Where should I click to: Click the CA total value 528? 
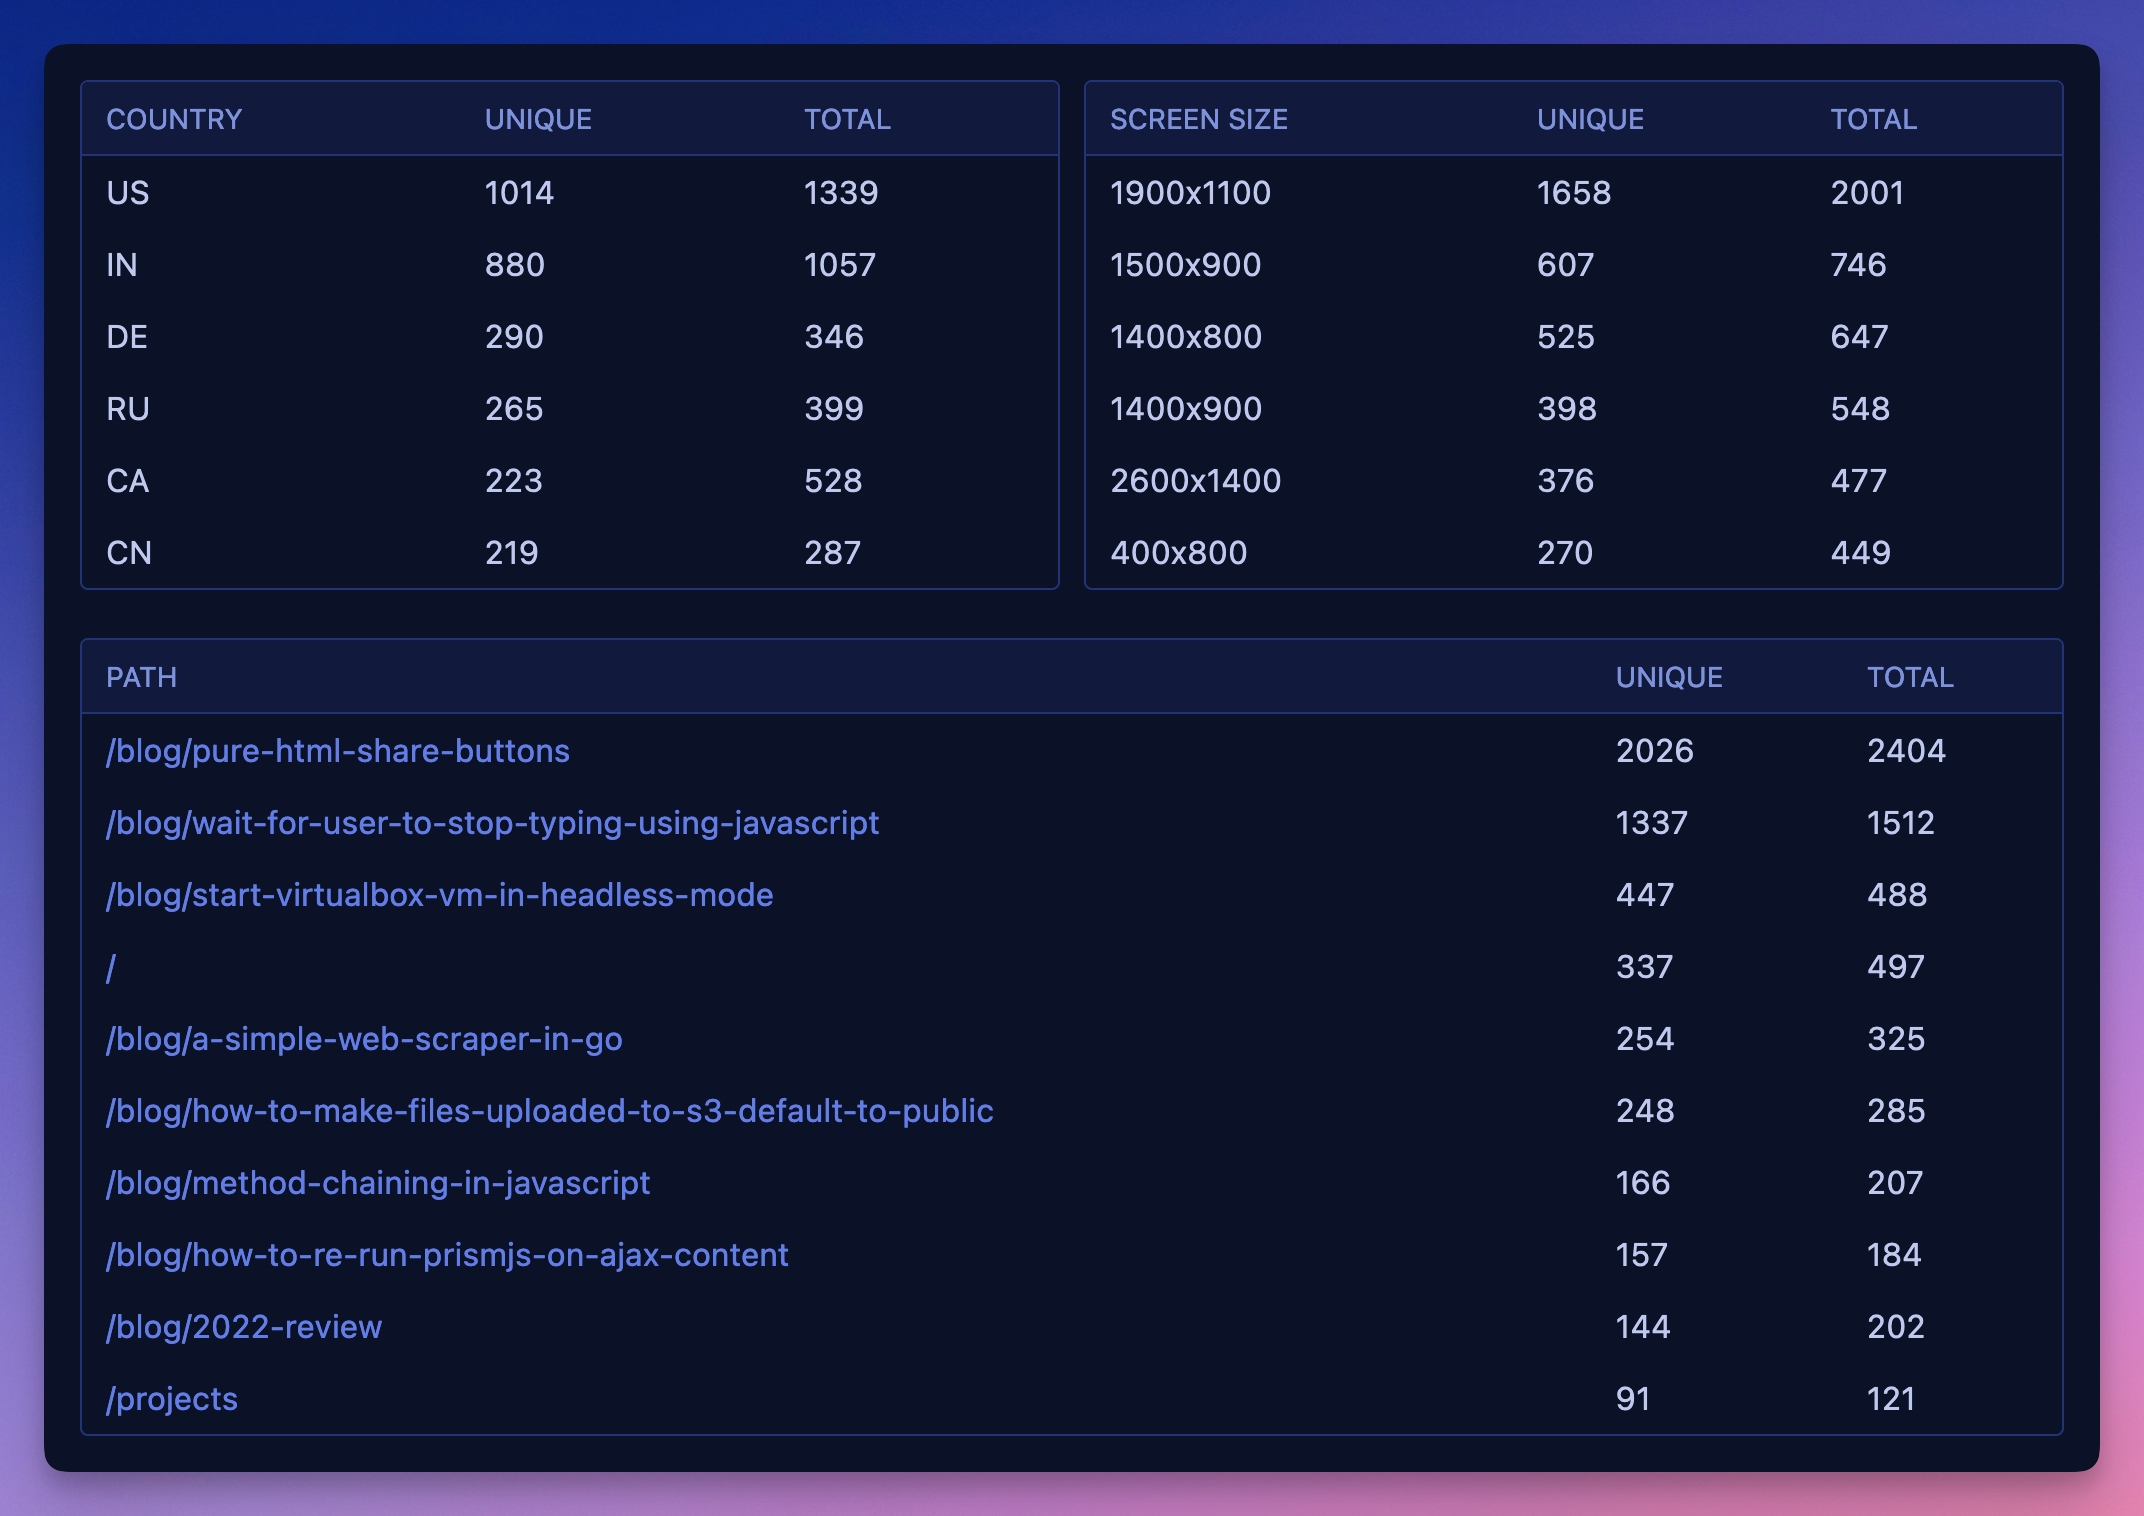(833, 480)
